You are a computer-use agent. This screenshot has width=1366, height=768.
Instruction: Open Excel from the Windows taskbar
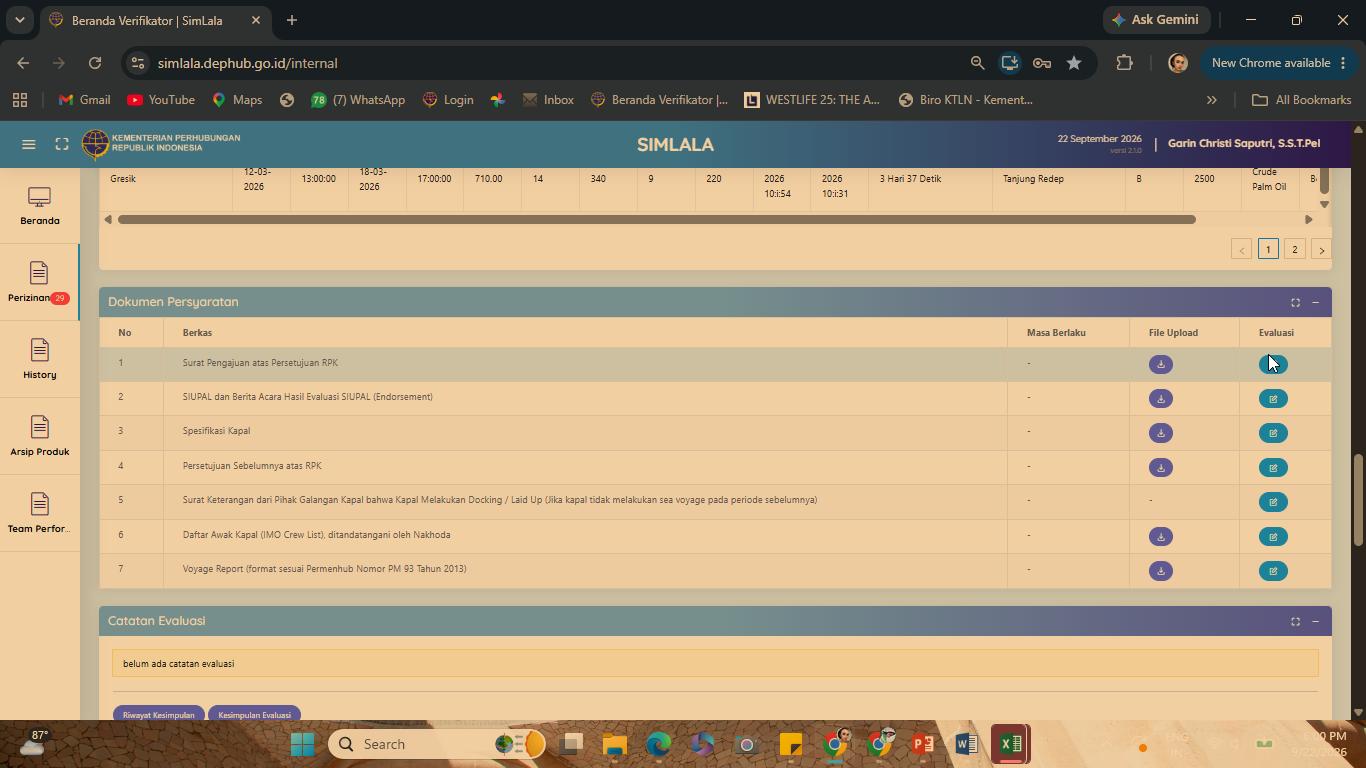[1010, 744]
